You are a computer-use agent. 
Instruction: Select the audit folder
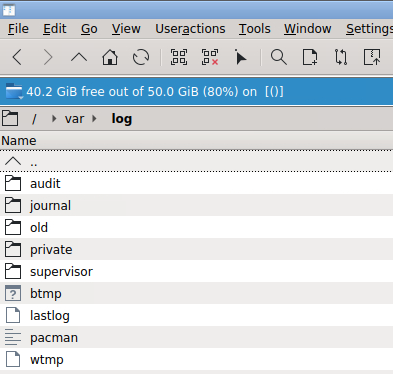[x=196, y=183]
